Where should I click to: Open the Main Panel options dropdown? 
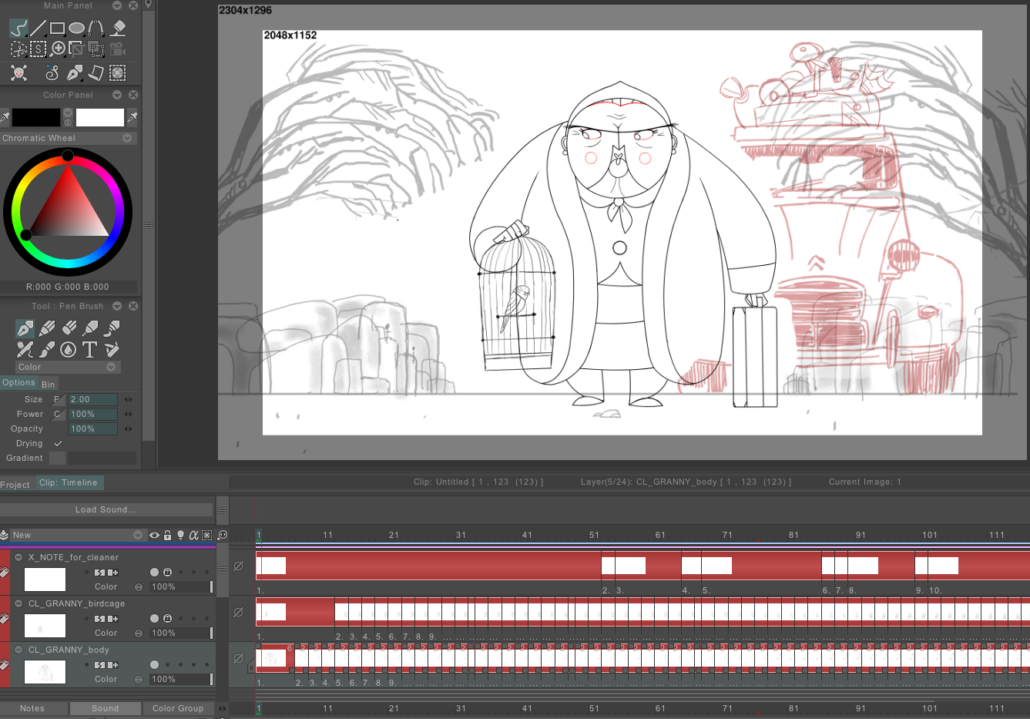tap(117, 5)
